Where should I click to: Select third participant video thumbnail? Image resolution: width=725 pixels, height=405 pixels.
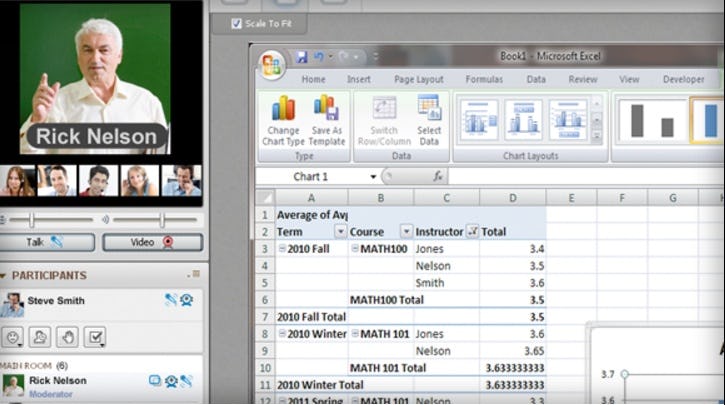coord(98,181)
